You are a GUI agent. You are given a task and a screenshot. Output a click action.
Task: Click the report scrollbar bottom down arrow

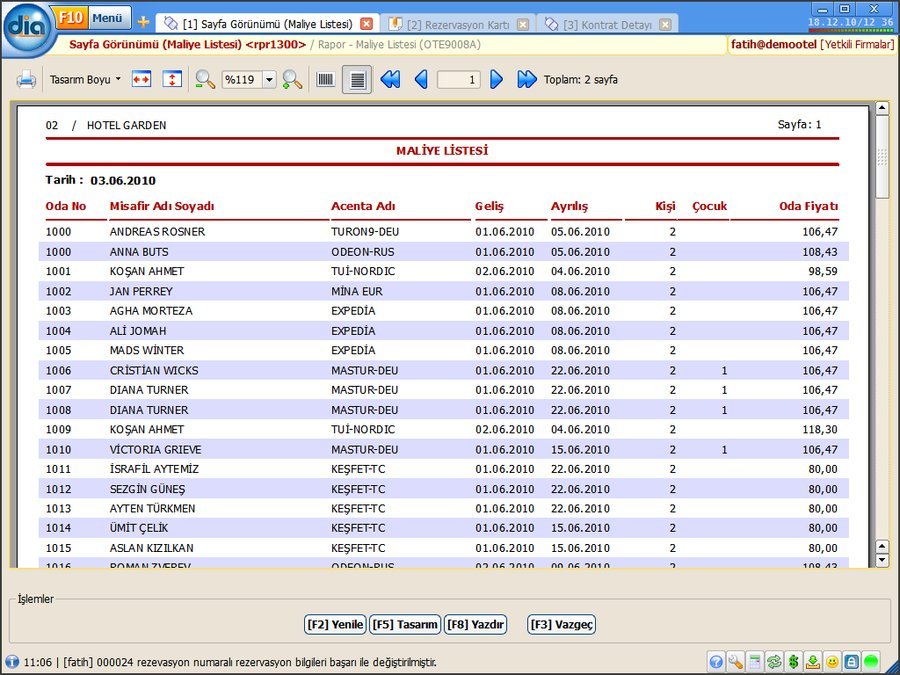point(882,560)
